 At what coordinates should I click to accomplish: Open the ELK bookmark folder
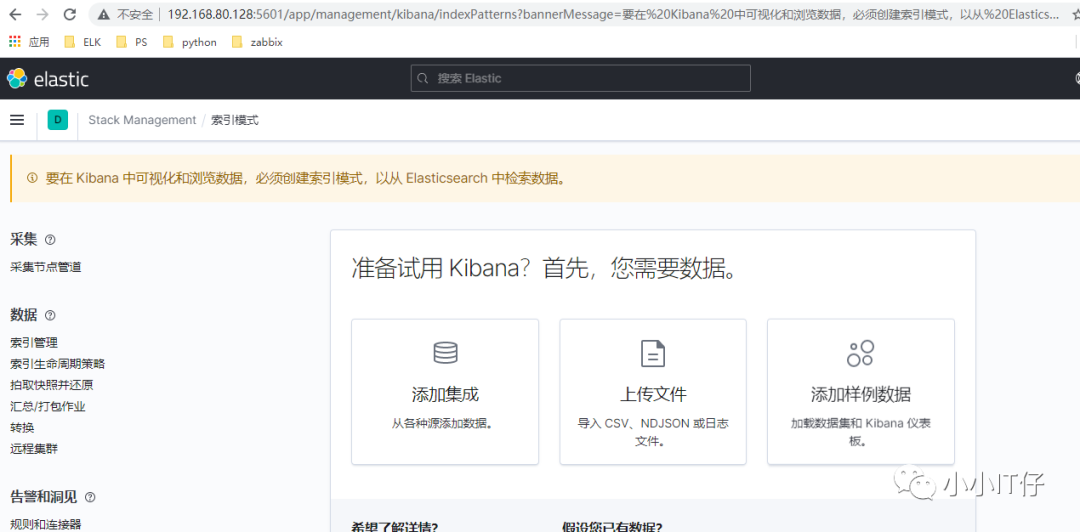(x=83, y=42)
